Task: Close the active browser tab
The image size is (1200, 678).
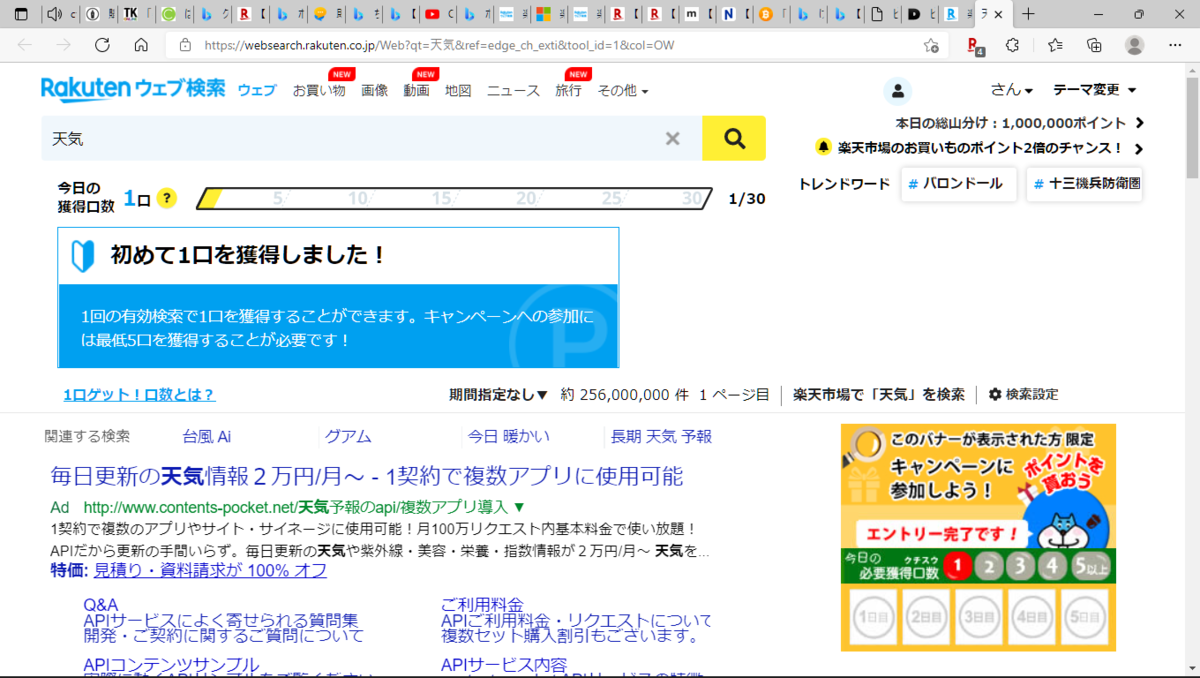Action: 998,14
